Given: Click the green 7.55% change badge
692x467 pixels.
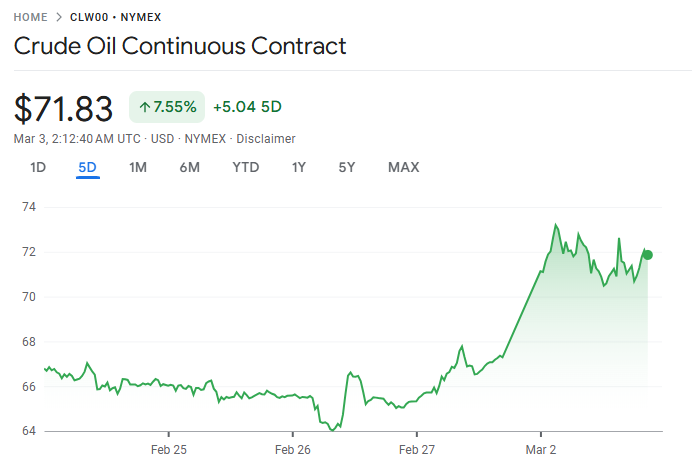Looking at the screenshot, I should pos(167,107).
